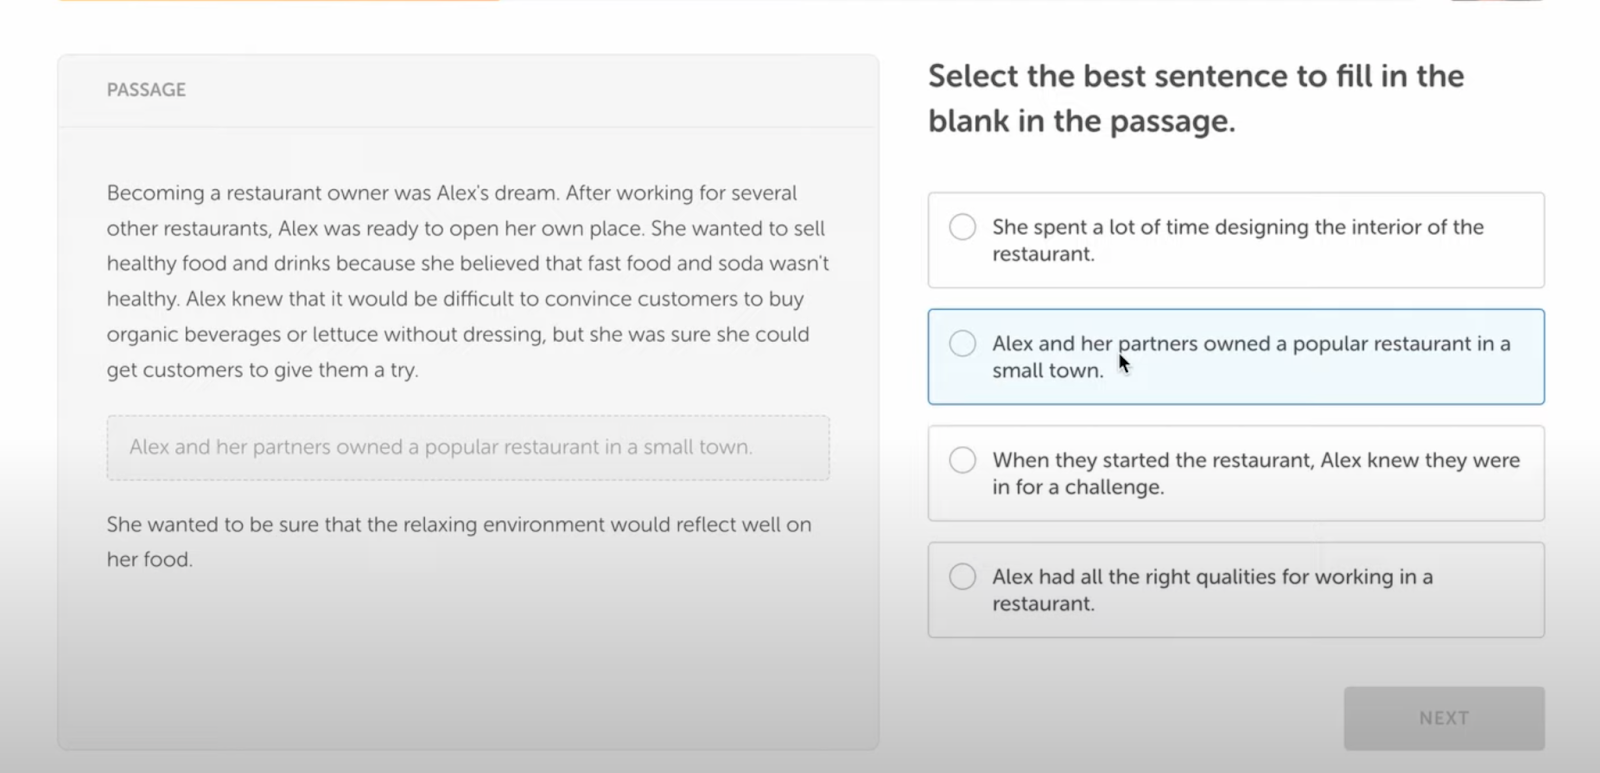
Task: Click the PASSAGE header label
Action: point(146,90)
